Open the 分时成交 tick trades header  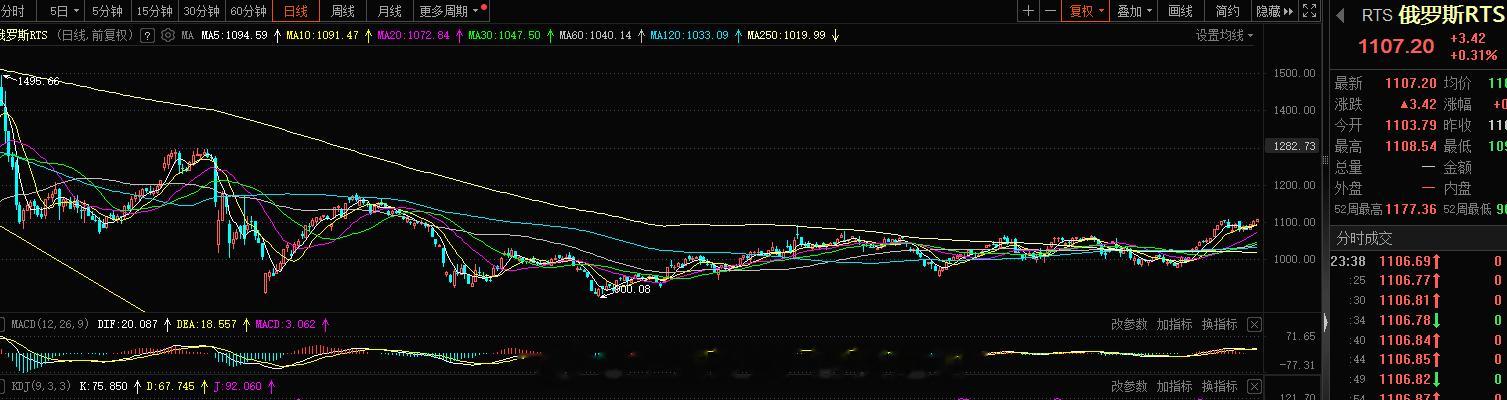[1364, 238]
